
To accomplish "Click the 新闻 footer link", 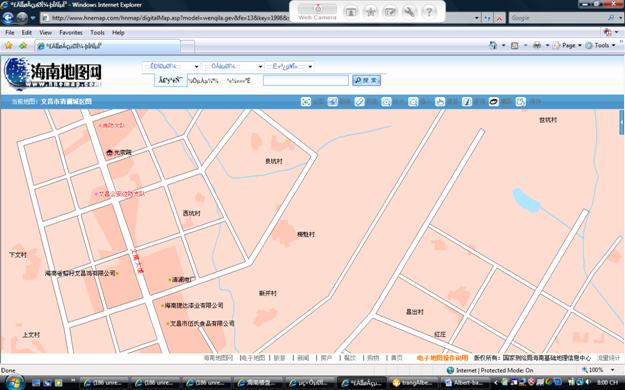I will point(303,358).
